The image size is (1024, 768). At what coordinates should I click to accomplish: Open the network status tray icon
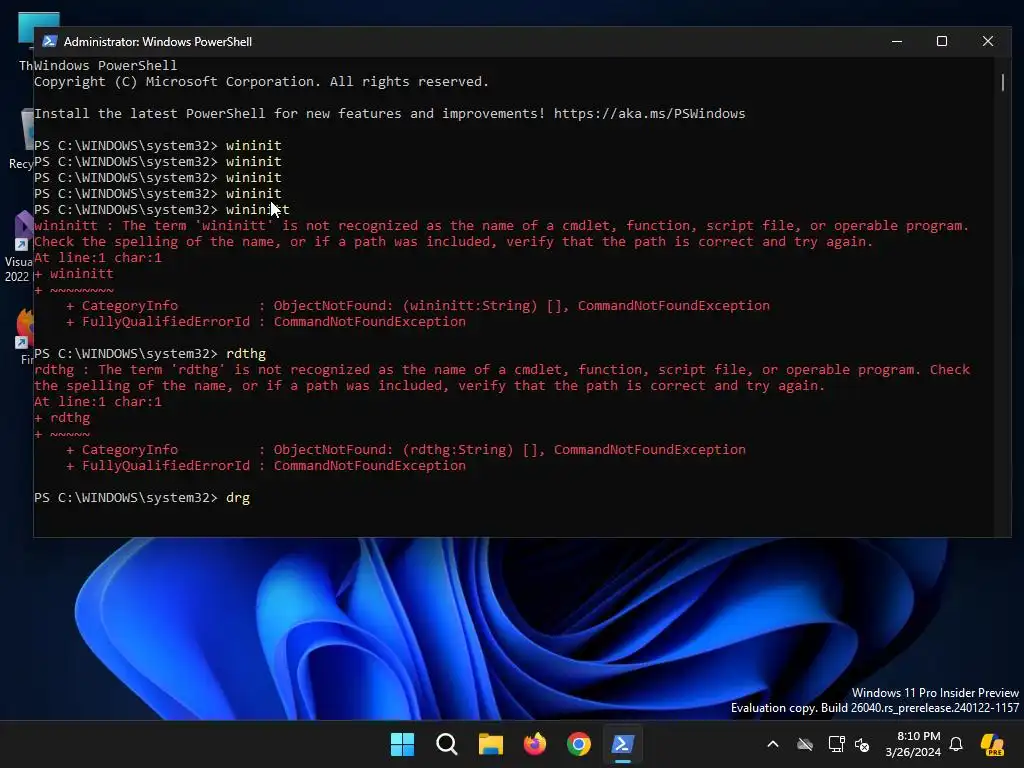click(x=837, y=744)
